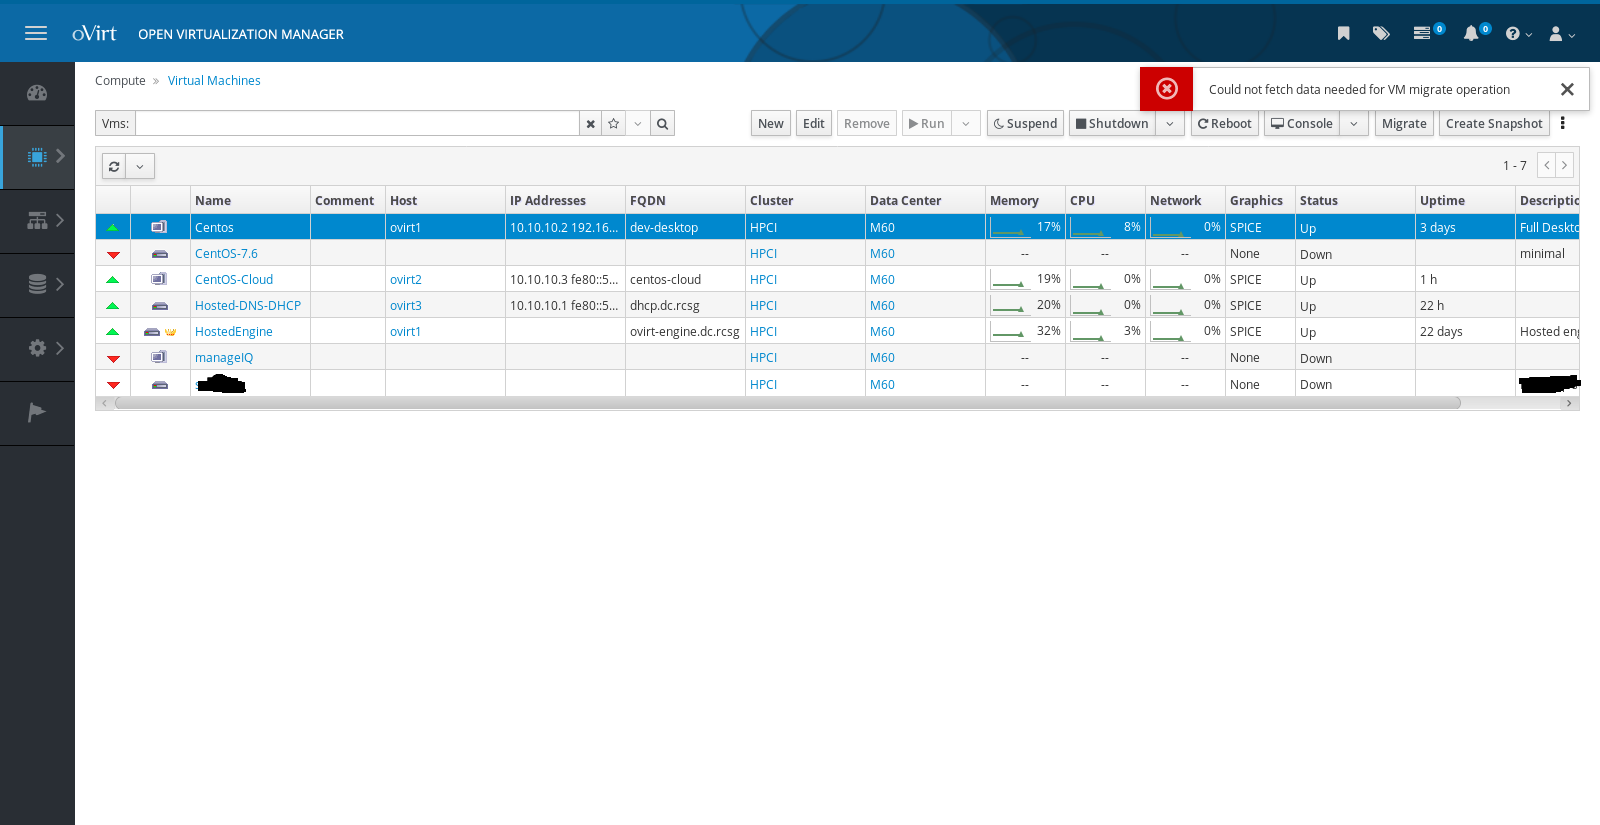Open the more actions kebab menu
The image size is (1600, 825).
pyautogui.click(x=1562, y=123)
